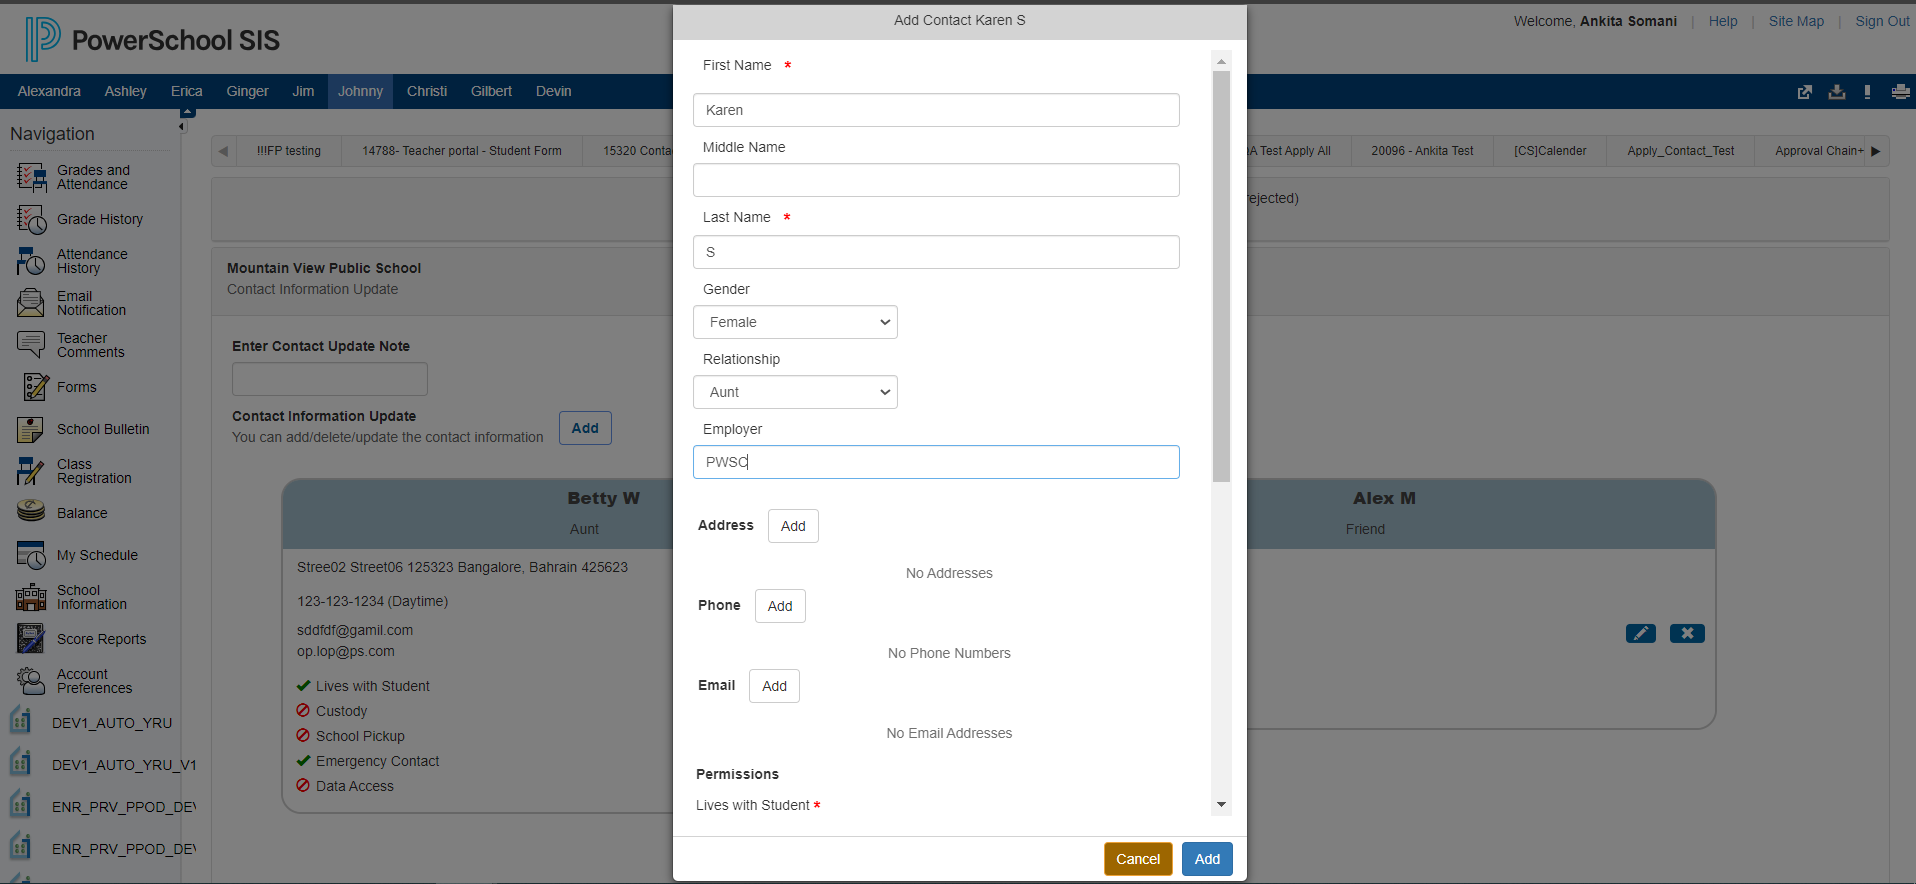Open the Gender dropdown showing Female

(795, 322)
